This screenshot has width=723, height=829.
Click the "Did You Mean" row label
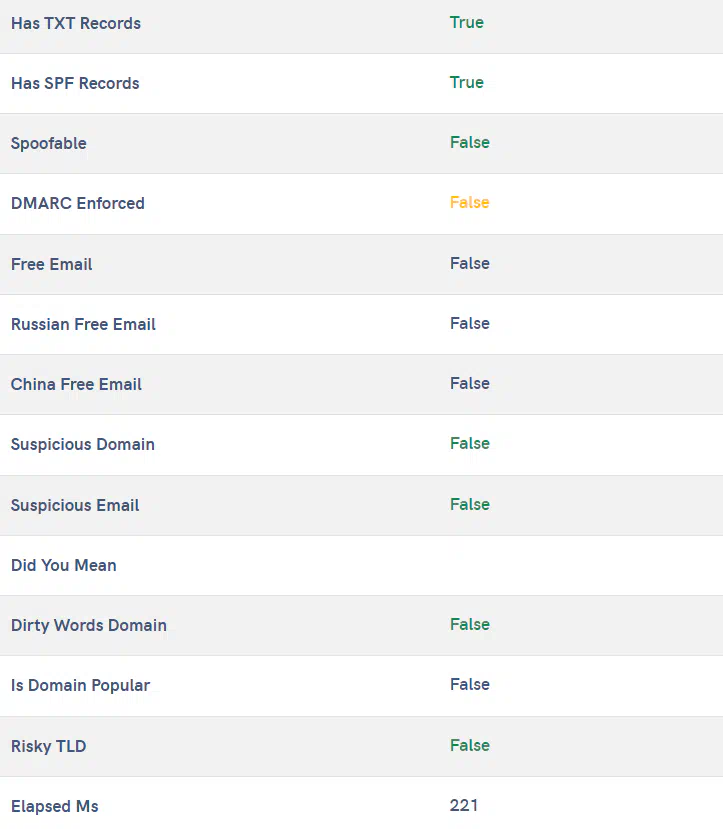point(64,565)
